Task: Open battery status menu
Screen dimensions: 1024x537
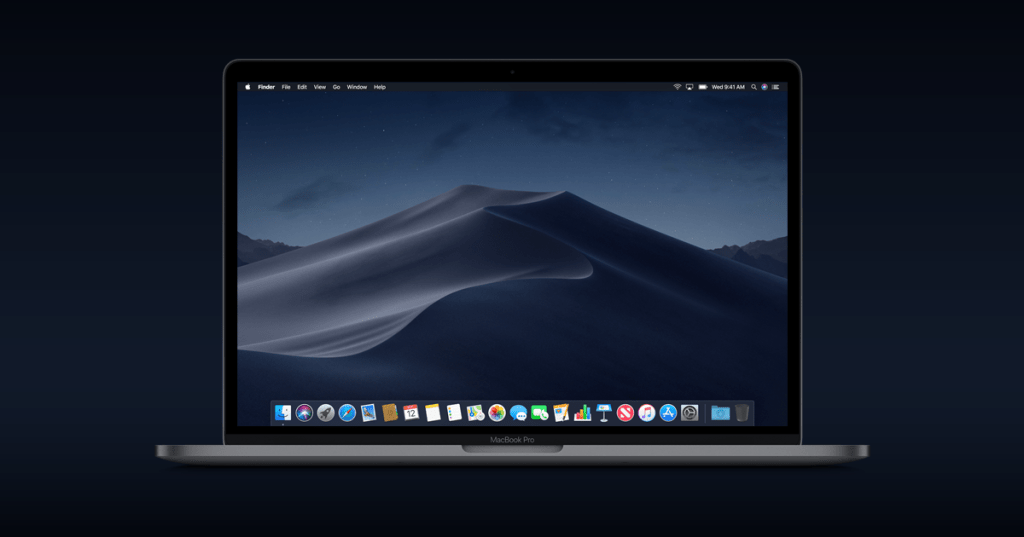Action: (703, 87)
